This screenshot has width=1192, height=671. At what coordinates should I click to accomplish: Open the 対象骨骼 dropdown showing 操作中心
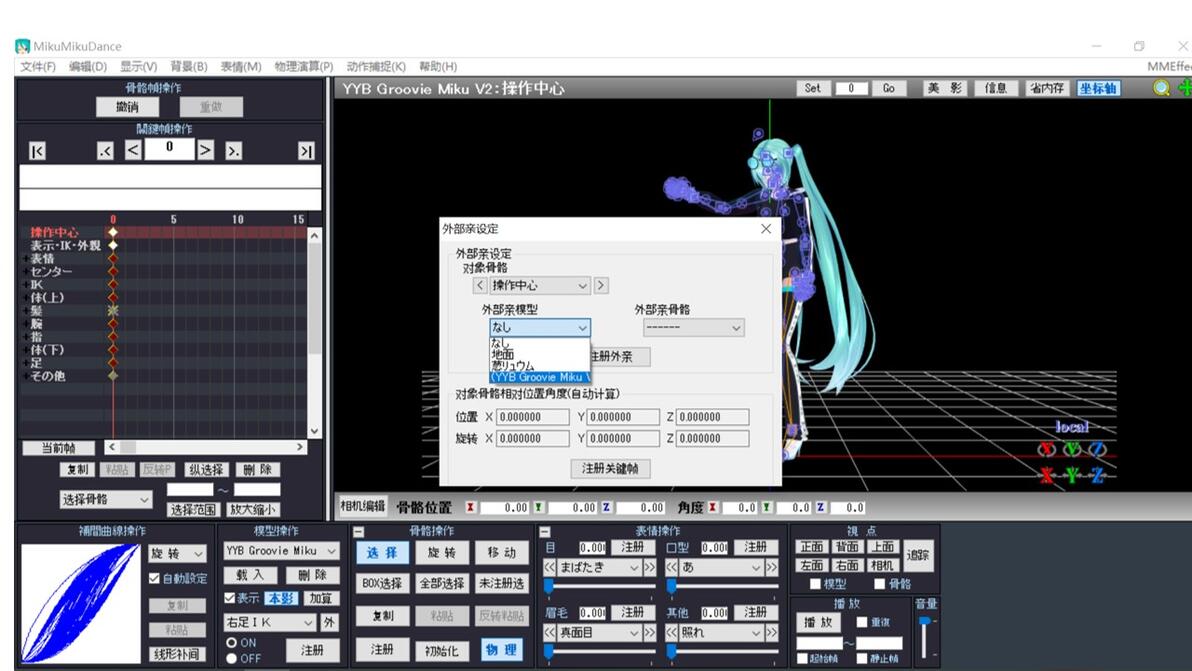539,285
